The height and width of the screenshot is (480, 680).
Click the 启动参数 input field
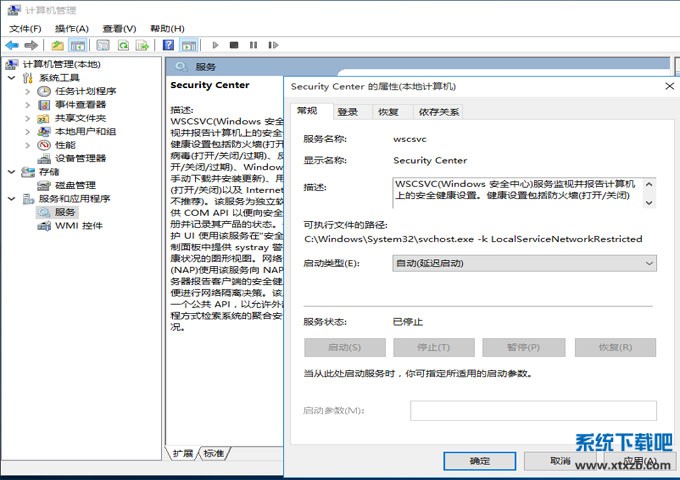click(533, 411)
